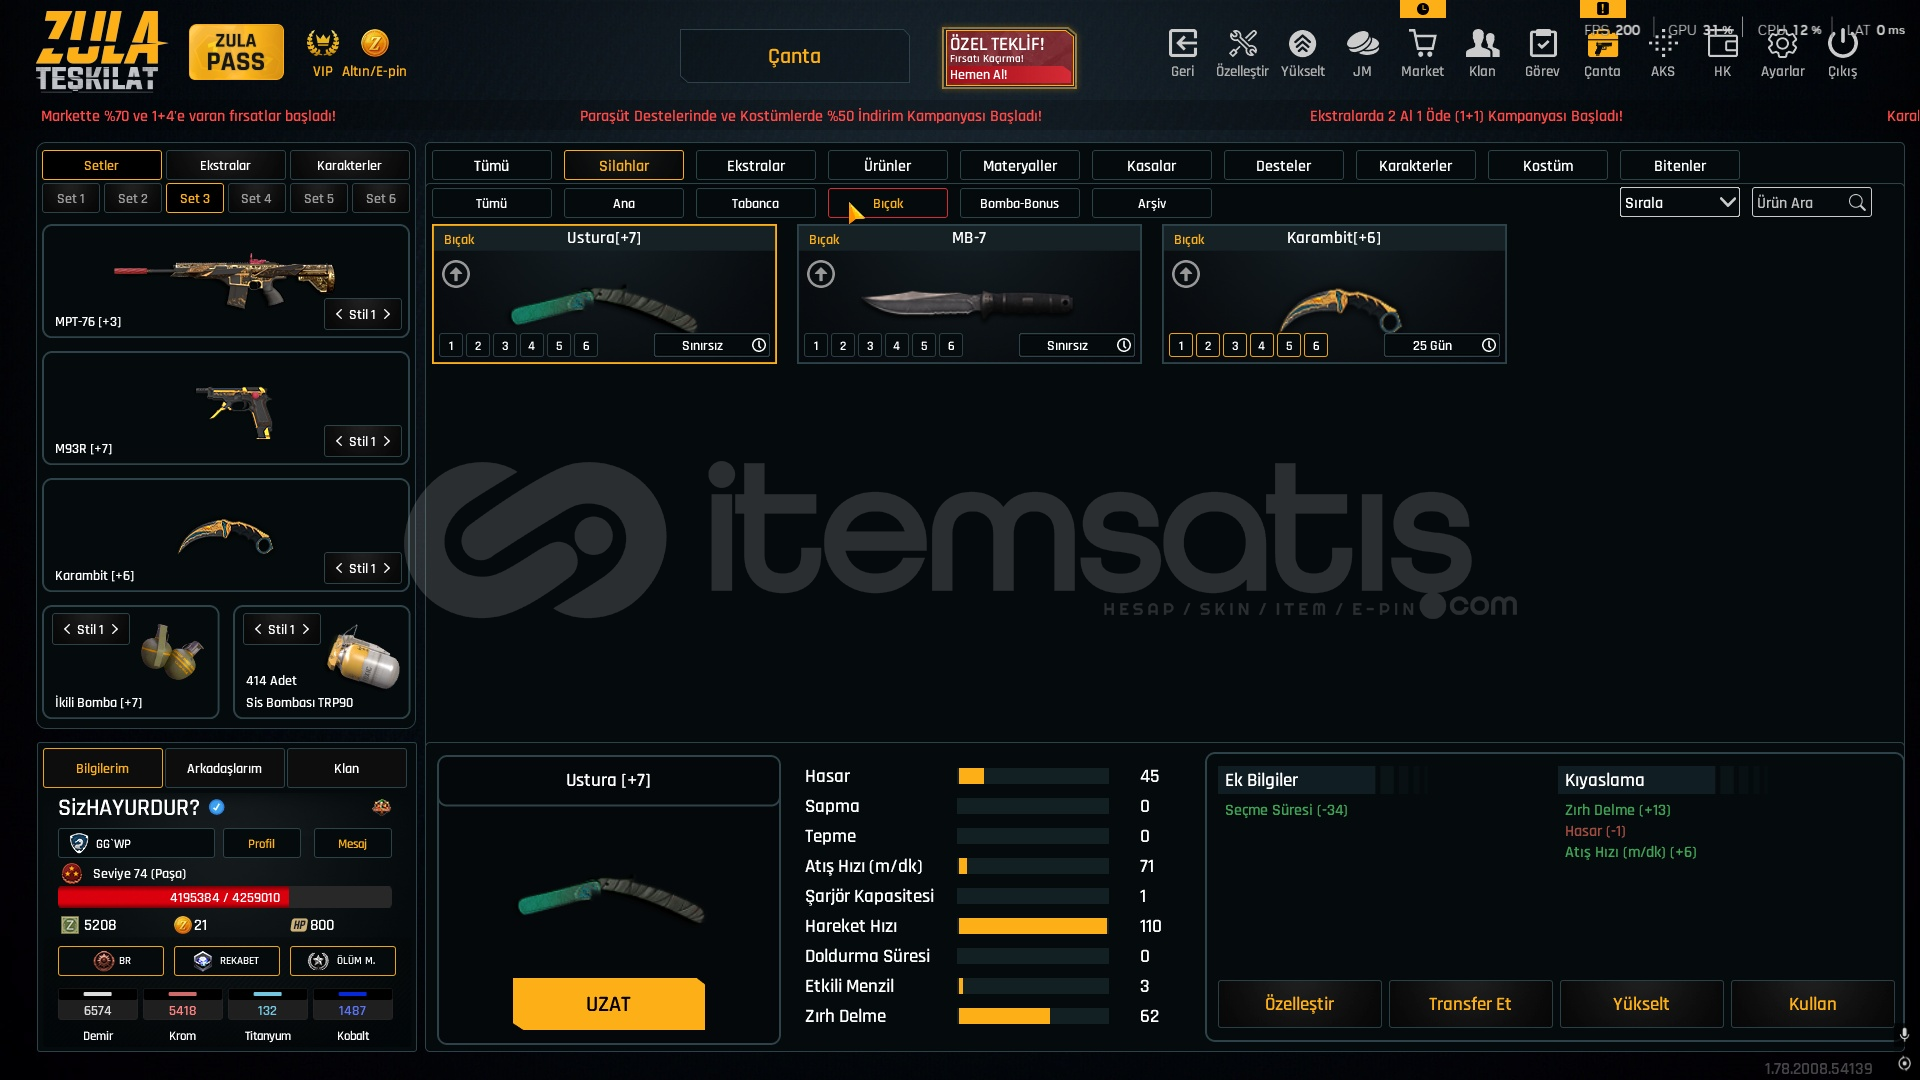Click the verified badge next to SizHAYURDUR?

pos(217,807)
